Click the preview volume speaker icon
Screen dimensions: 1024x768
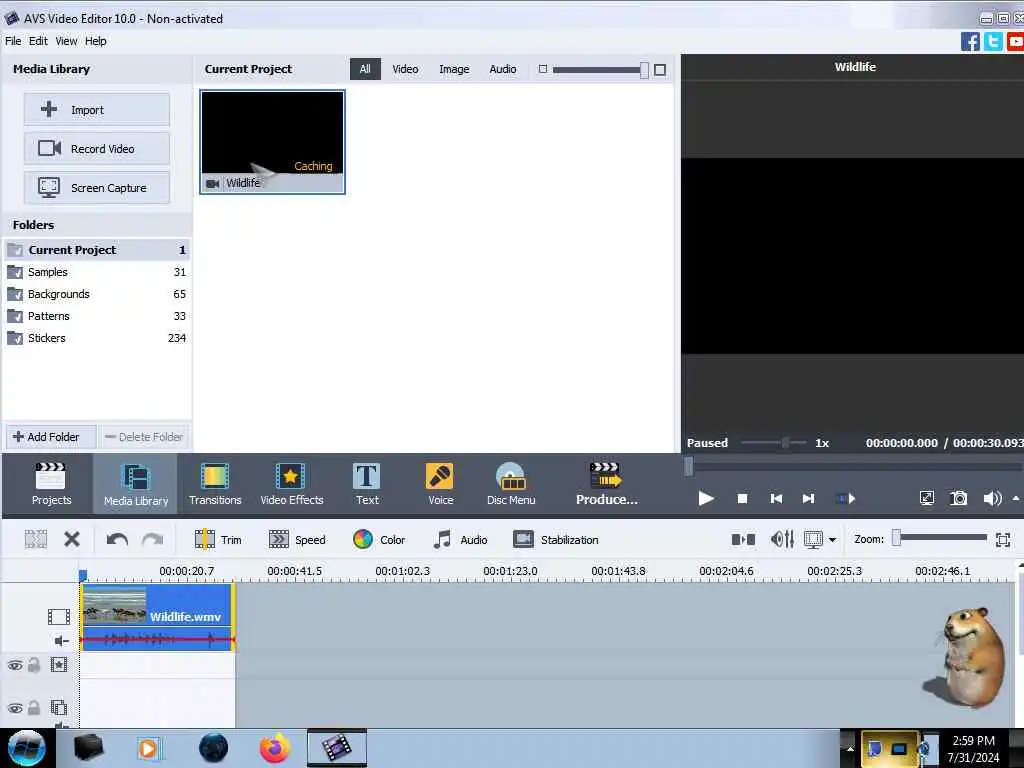click(992, 499)
